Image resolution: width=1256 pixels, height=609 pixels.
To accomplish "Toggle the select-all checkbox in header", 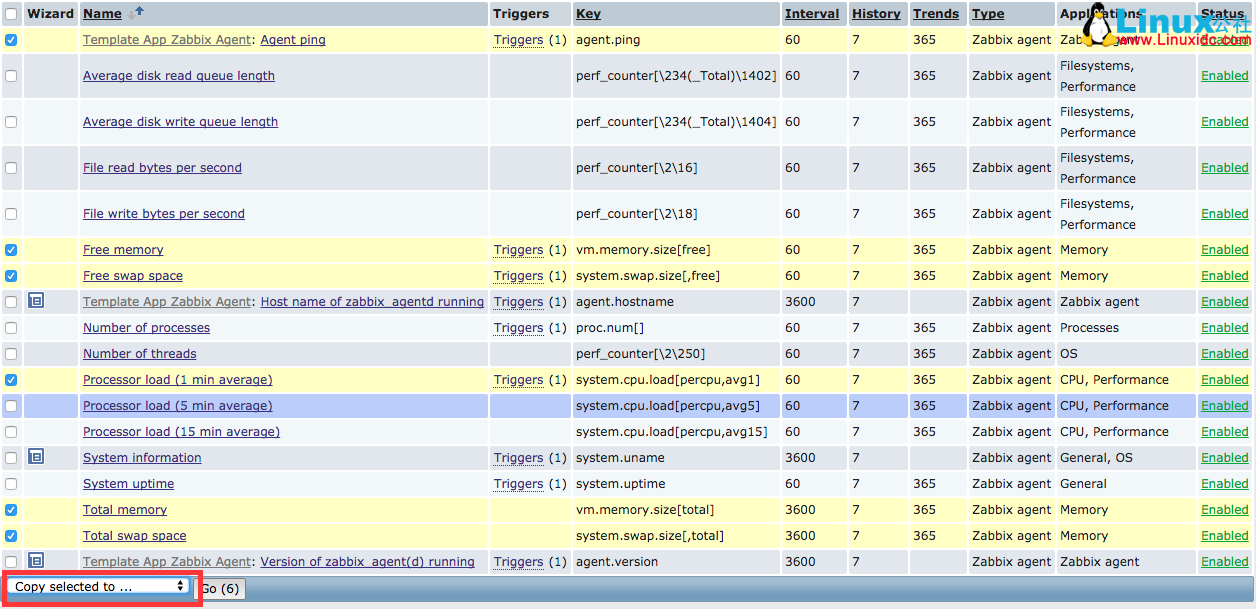I will [x=11, y=14].
